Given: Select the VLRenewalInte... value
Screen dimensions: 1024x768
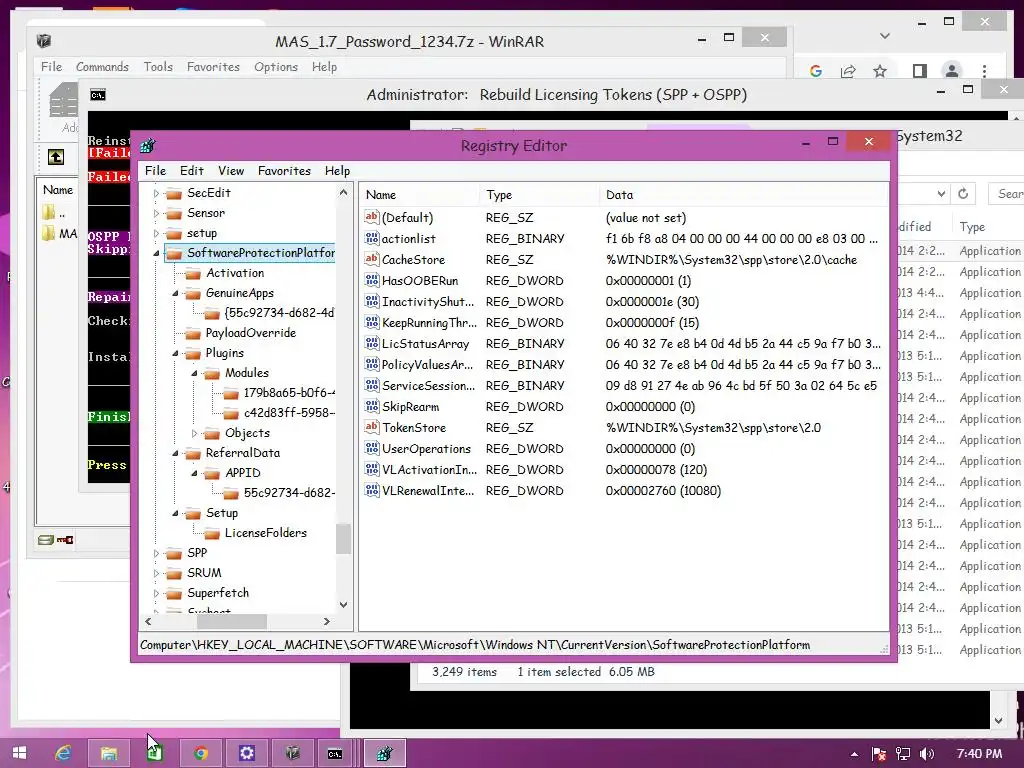Looking at the screenshot, I should coord(428,490).
